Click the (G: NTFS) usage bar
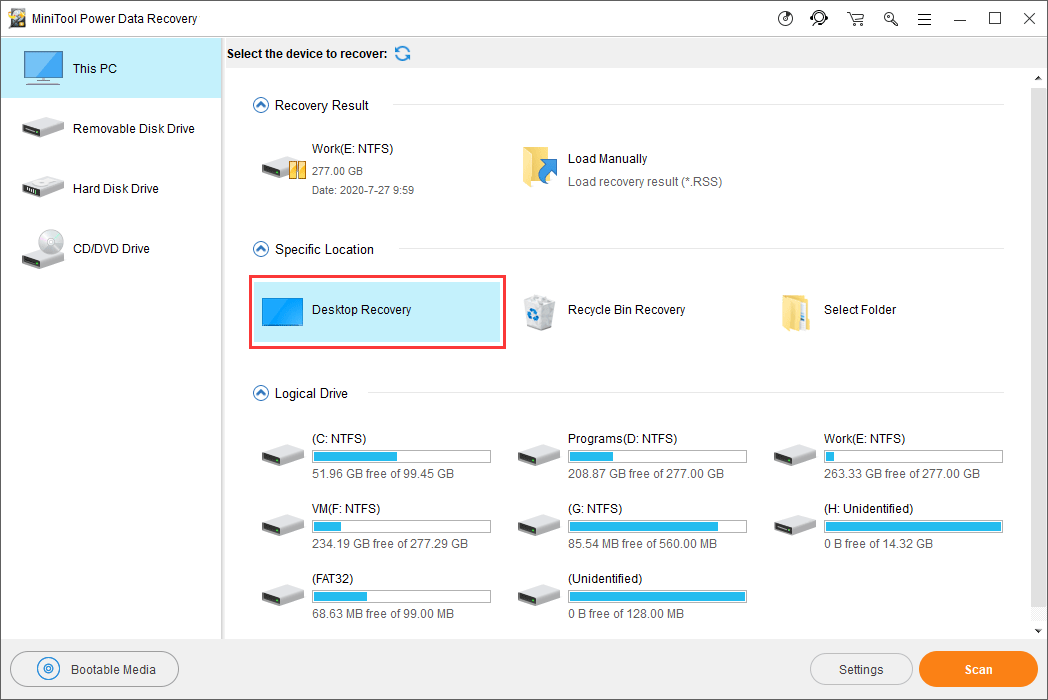The image size is (1048, 700). pyautogui.click(x=658, y=527)
